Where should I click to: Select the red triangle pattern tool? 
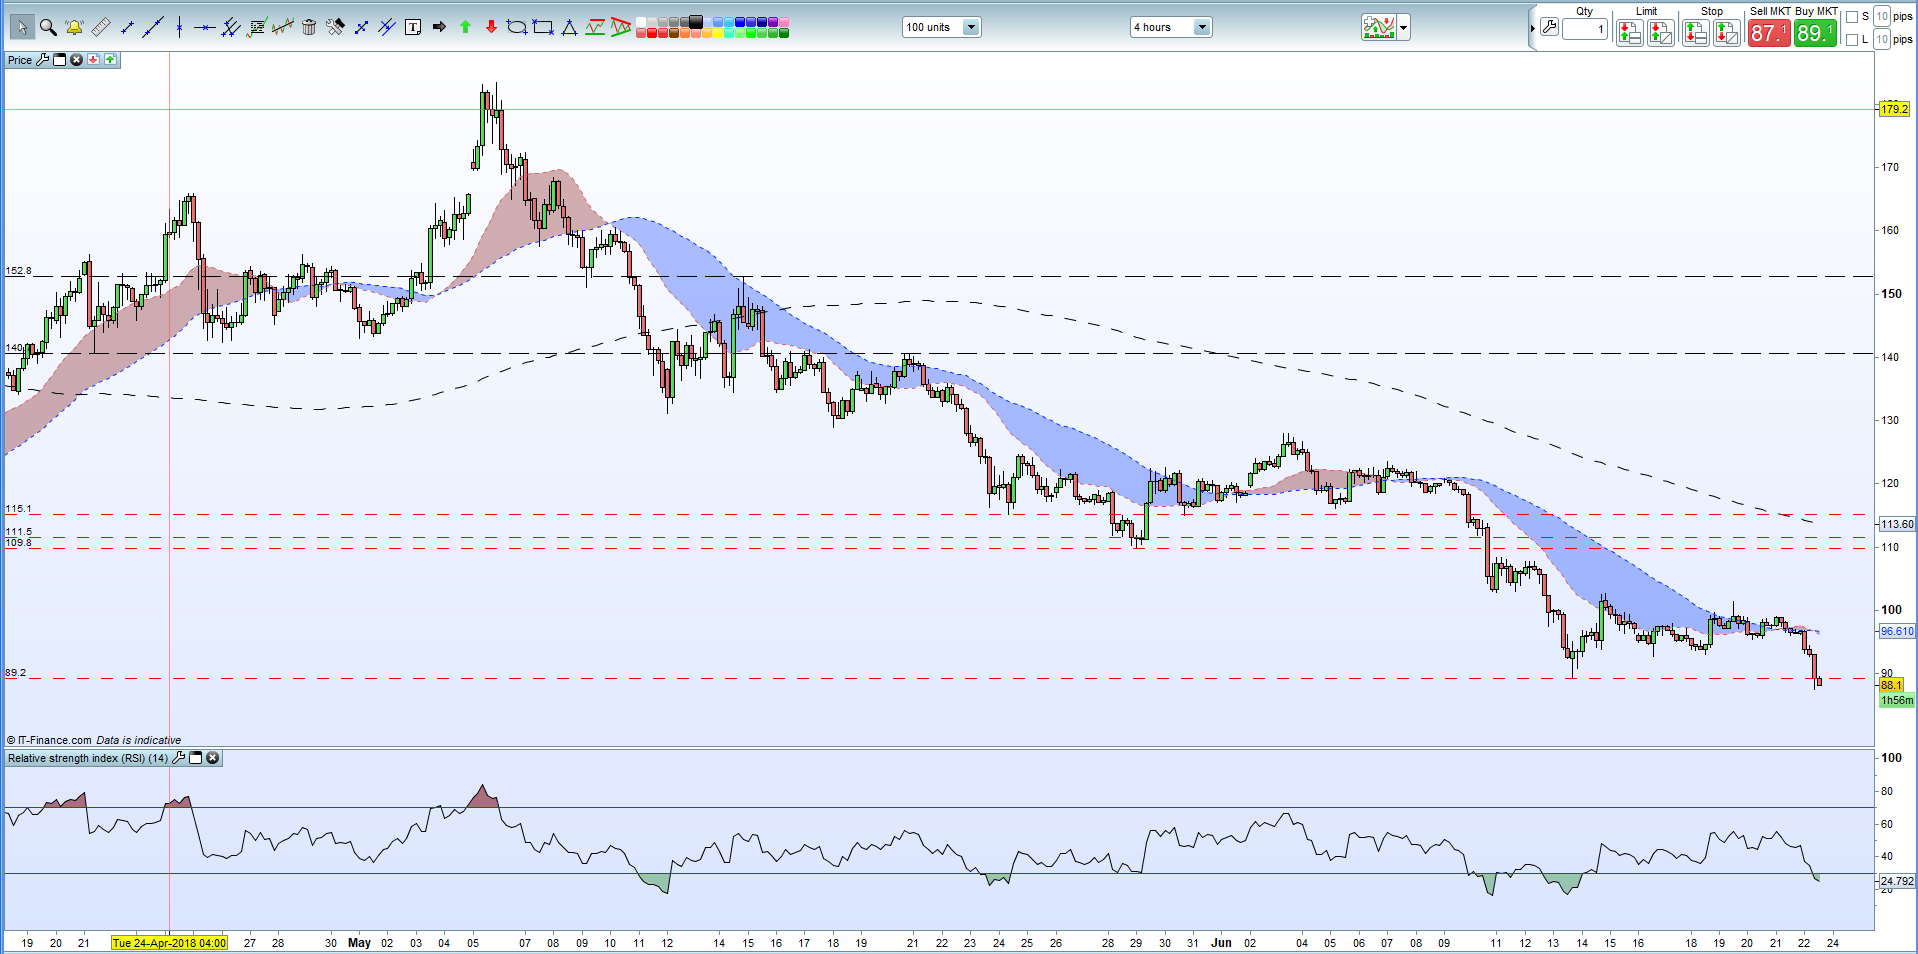click(x=621, y=27)
